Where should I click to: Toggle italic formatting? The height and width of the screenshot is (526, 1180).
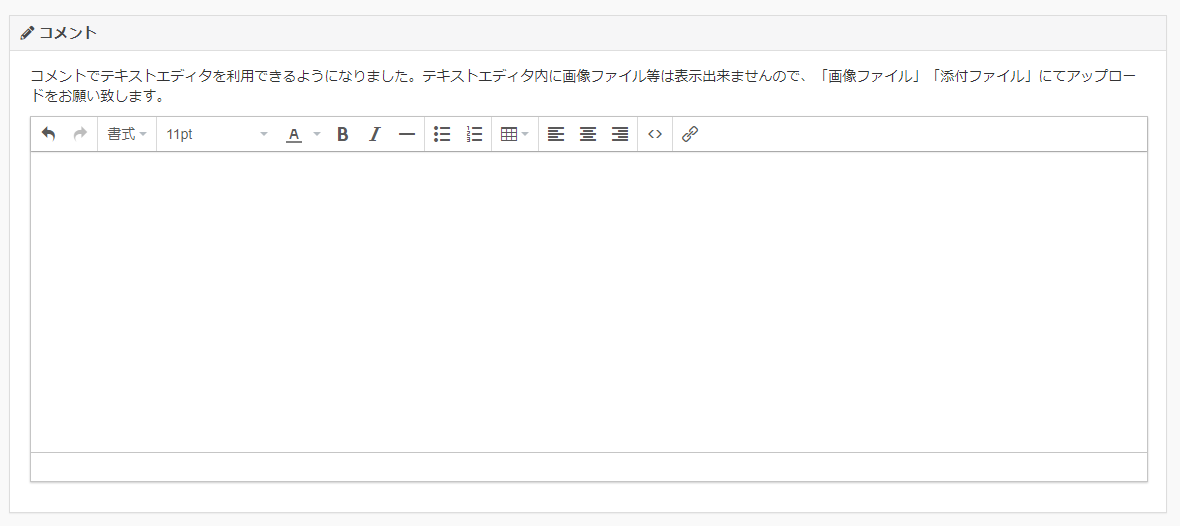pos(374,134)
